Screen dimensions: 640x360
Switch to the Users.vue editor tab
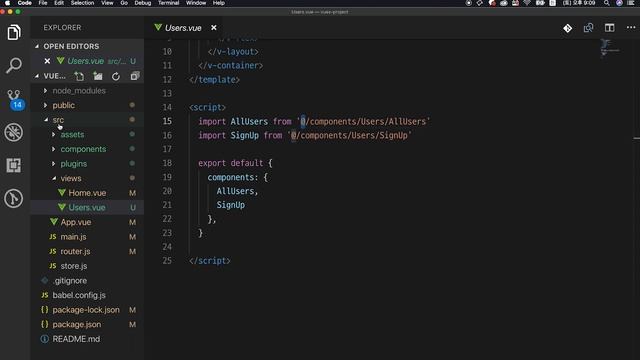click(183, 28)
